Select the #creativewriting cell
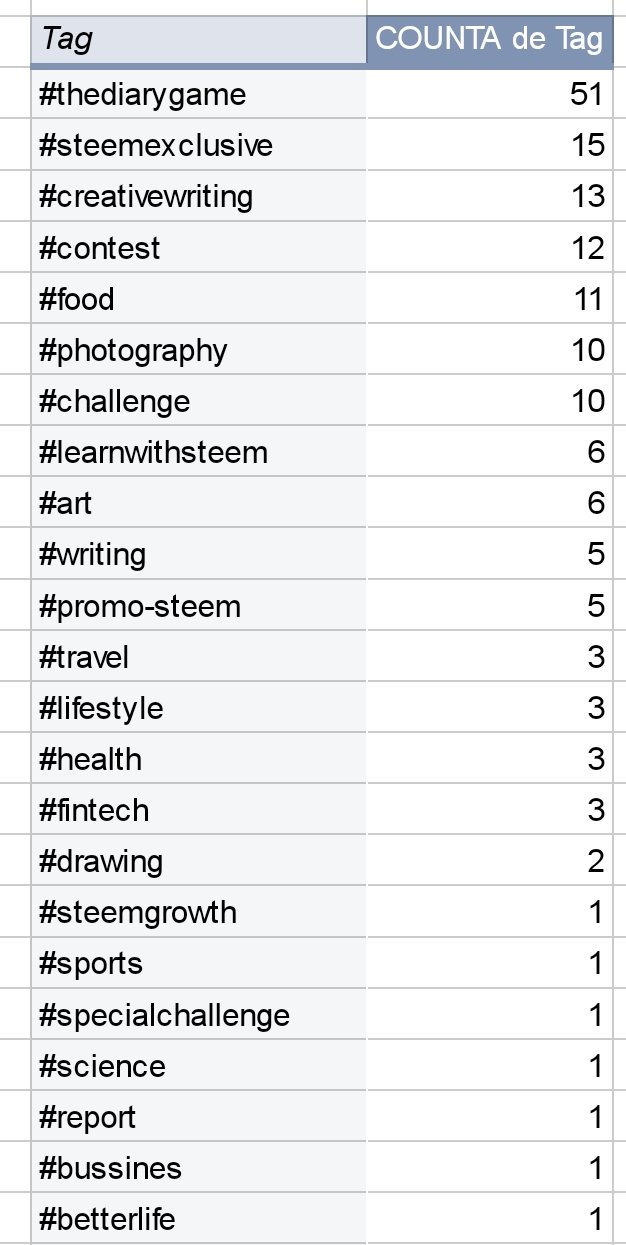The width and height of the screenshot is (626, 1245). [198, 196]
